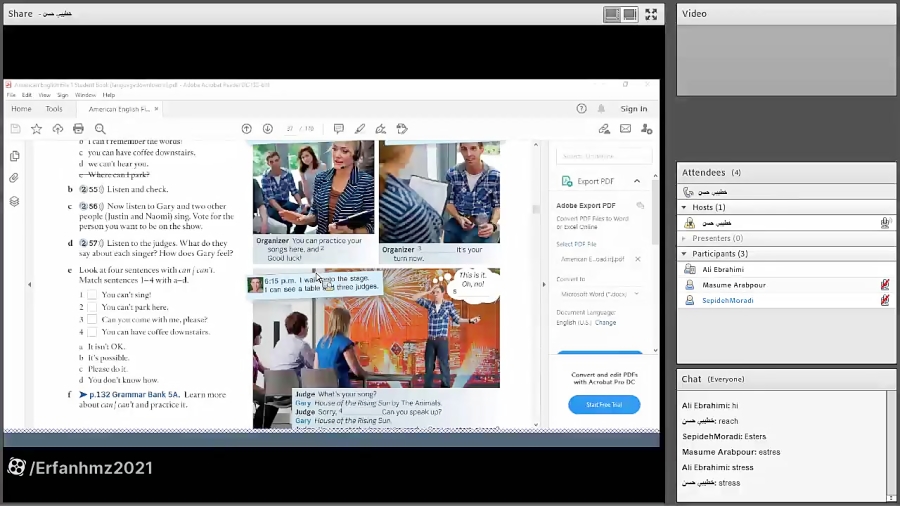
Task: Tick the checkbox beside 'You can't sing!'
Action: (x=92, y=295)
